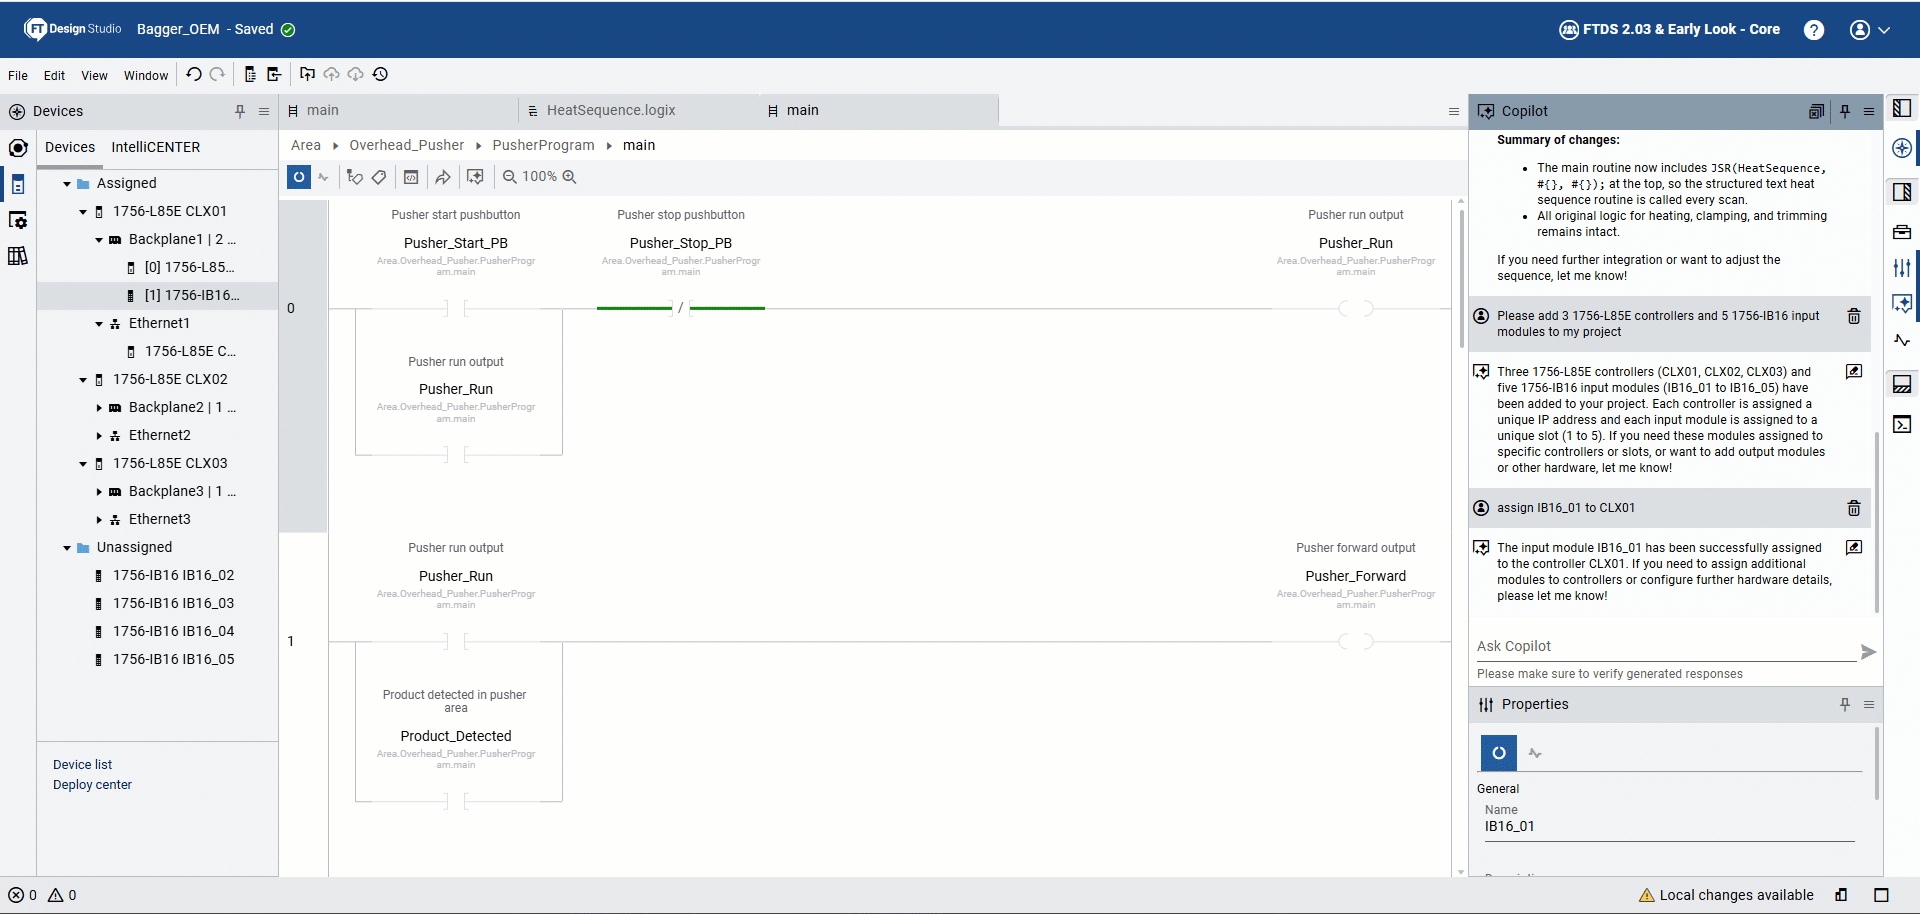Send the Ask Copilot message arrow
1920x914 pixels.
[x=1867, y=652]
